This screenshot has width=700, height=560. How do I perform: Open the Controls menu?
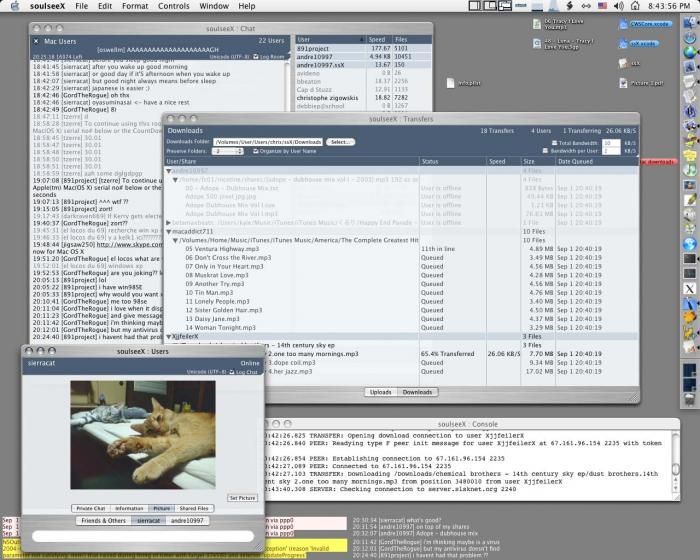174,6
